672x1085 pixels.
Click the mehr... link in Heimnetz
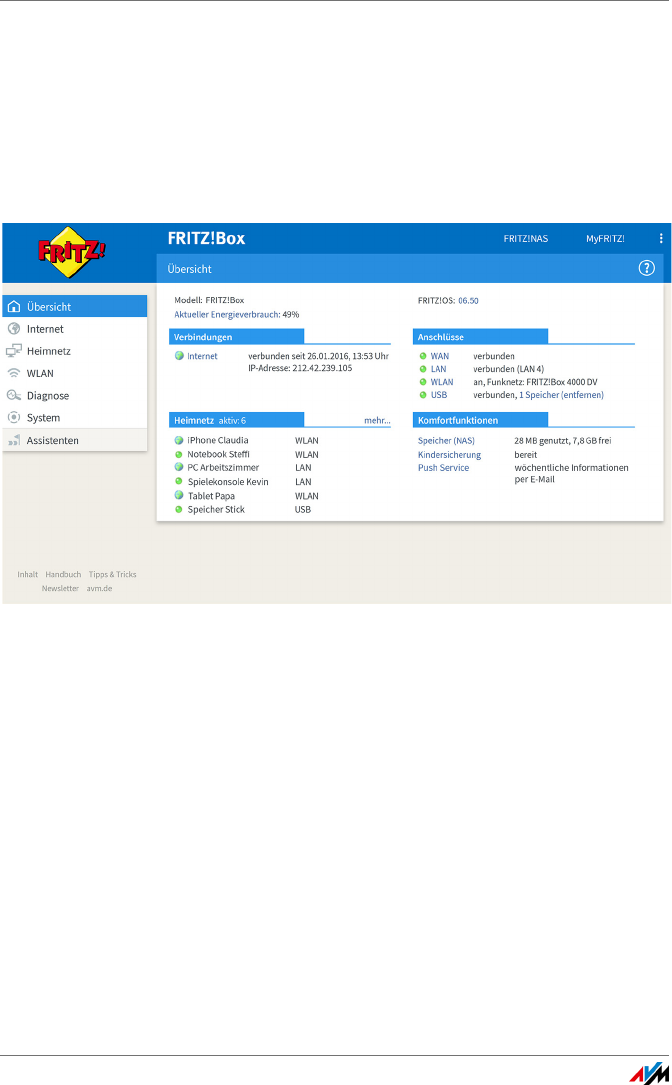click(x=377, y=420)
